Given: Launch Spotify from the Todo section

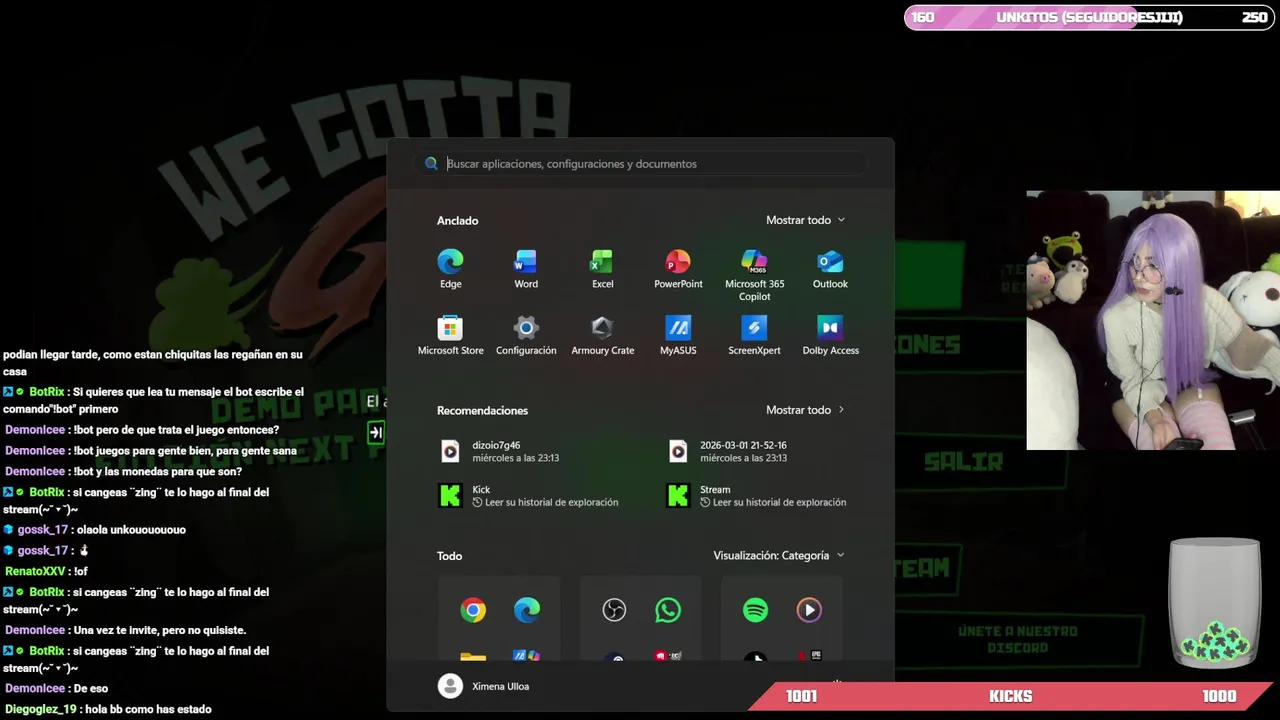Looking at the screenshot, I should tap(755, 610).
